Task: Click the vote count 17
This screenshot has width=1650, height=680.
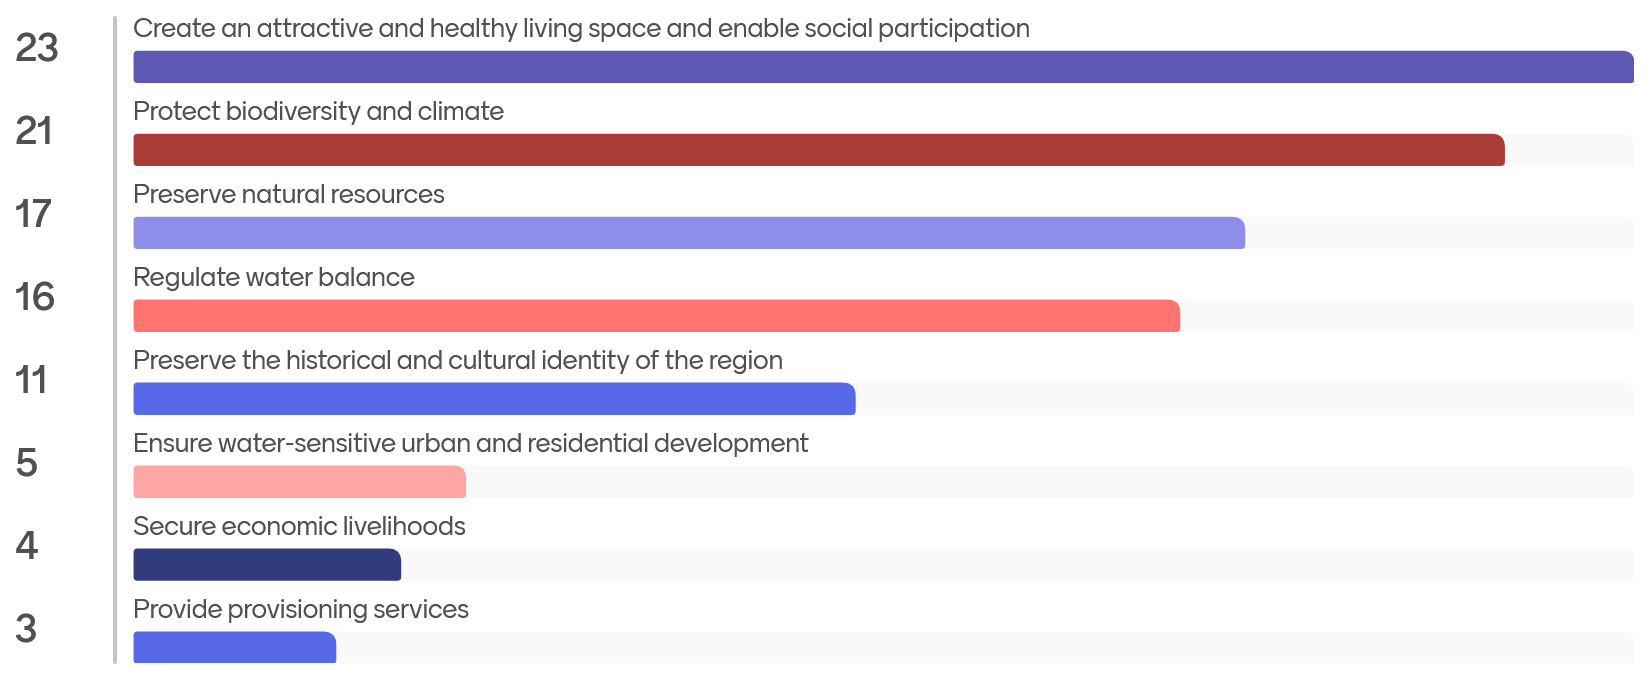Action: [33, 214]
